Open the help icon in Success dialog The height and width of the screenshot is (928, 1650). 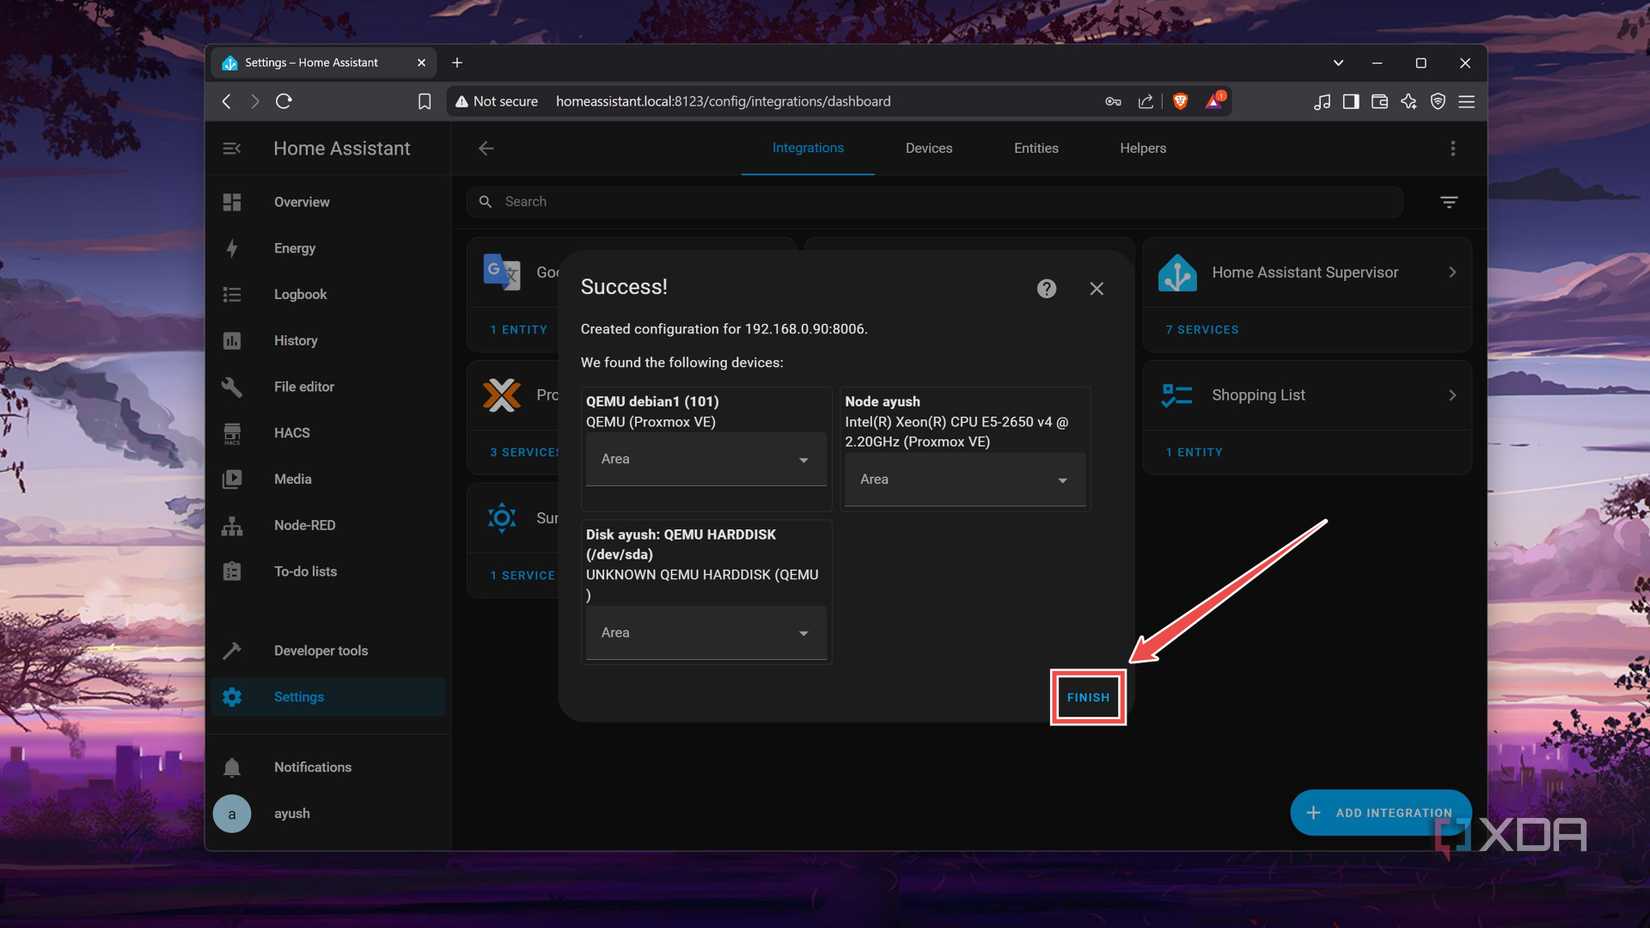pyautogui.click(x=1046, y=288)
